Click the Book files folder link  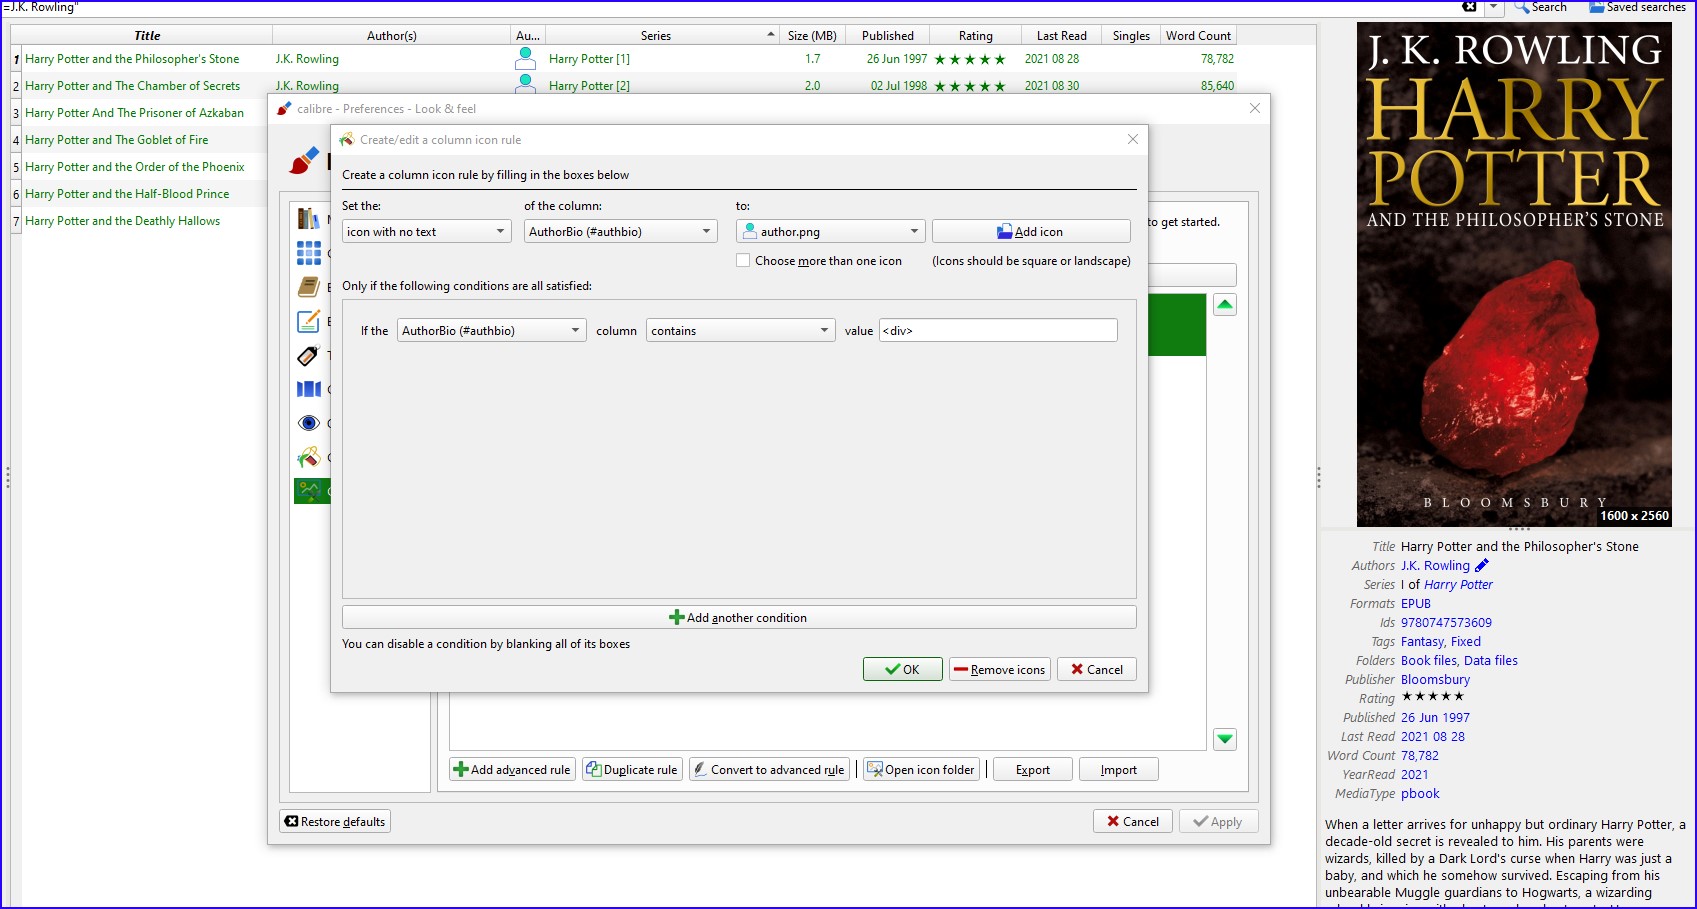tap(1429, 661)
